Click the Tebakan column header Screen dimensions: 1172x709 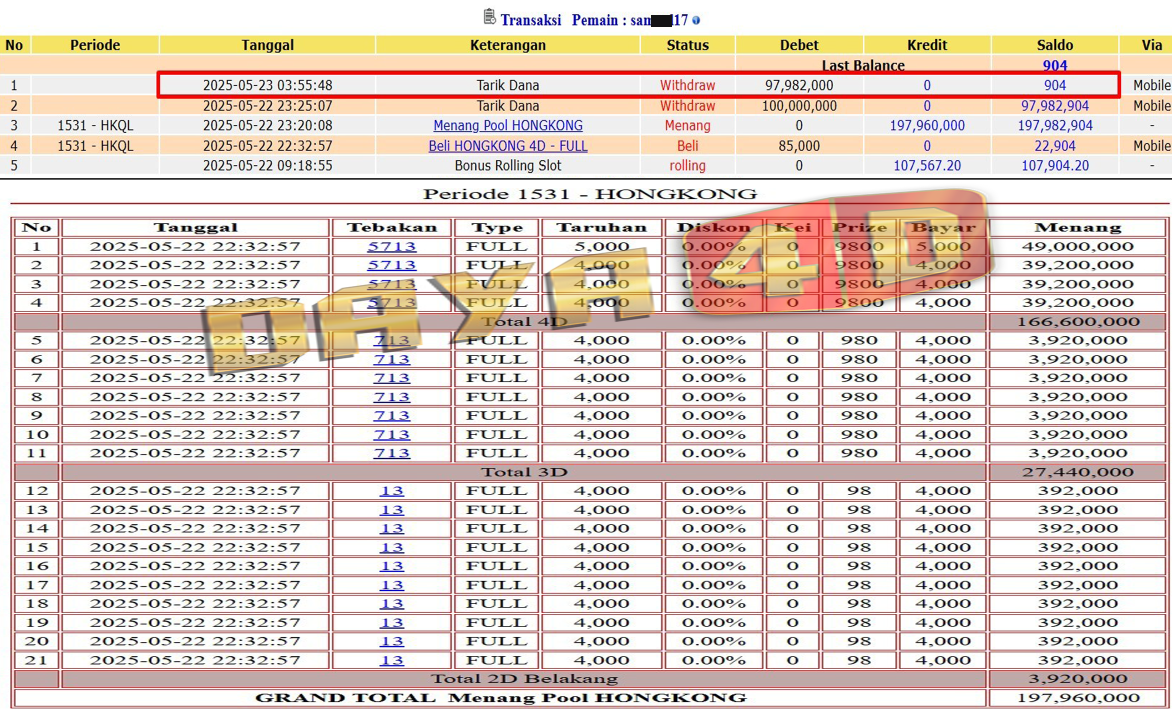pos(392,227)
